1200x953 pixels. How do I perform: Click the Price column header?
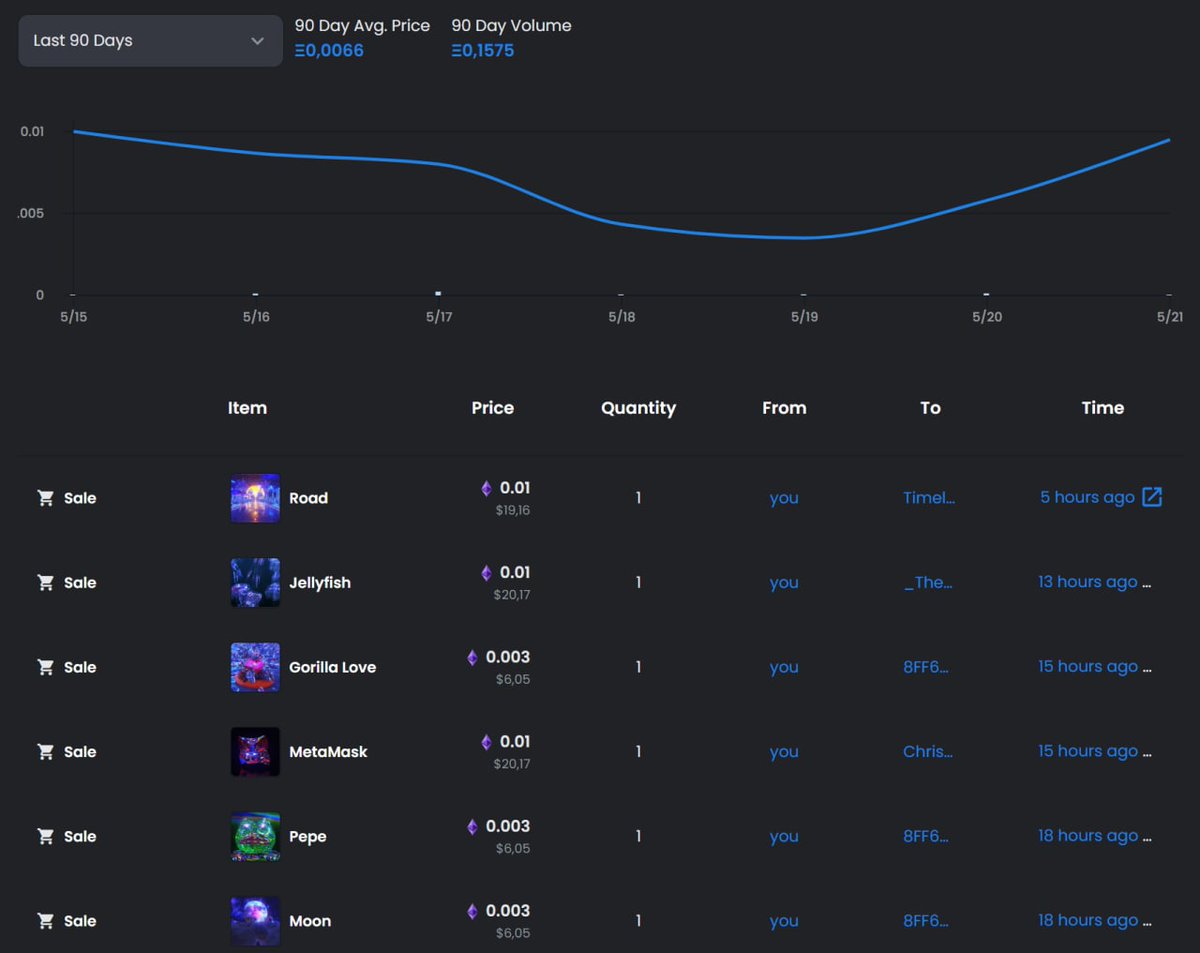click(493, 408)
